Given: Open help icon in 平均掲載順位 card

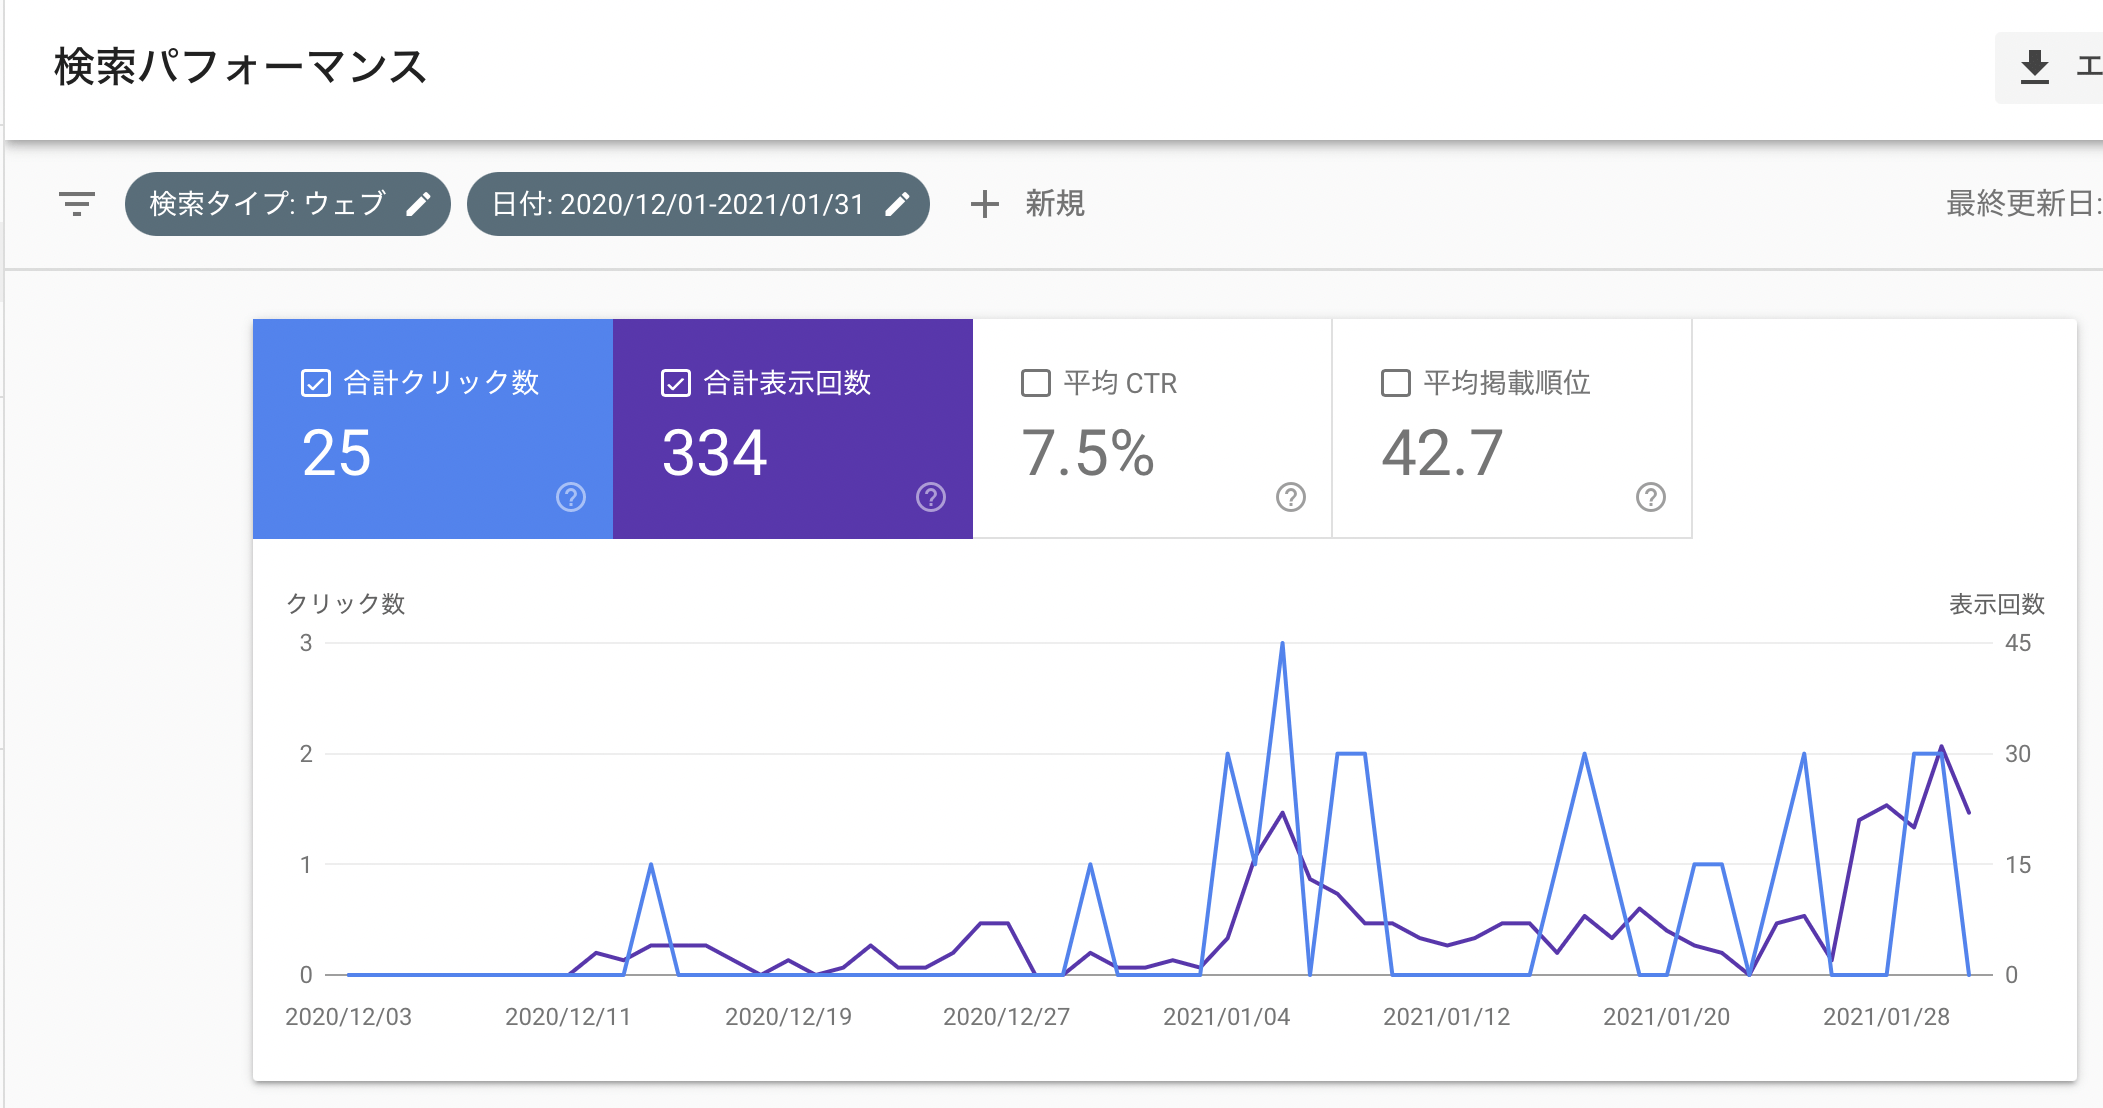Looking at the screenshot, I should coord(1651,497).
